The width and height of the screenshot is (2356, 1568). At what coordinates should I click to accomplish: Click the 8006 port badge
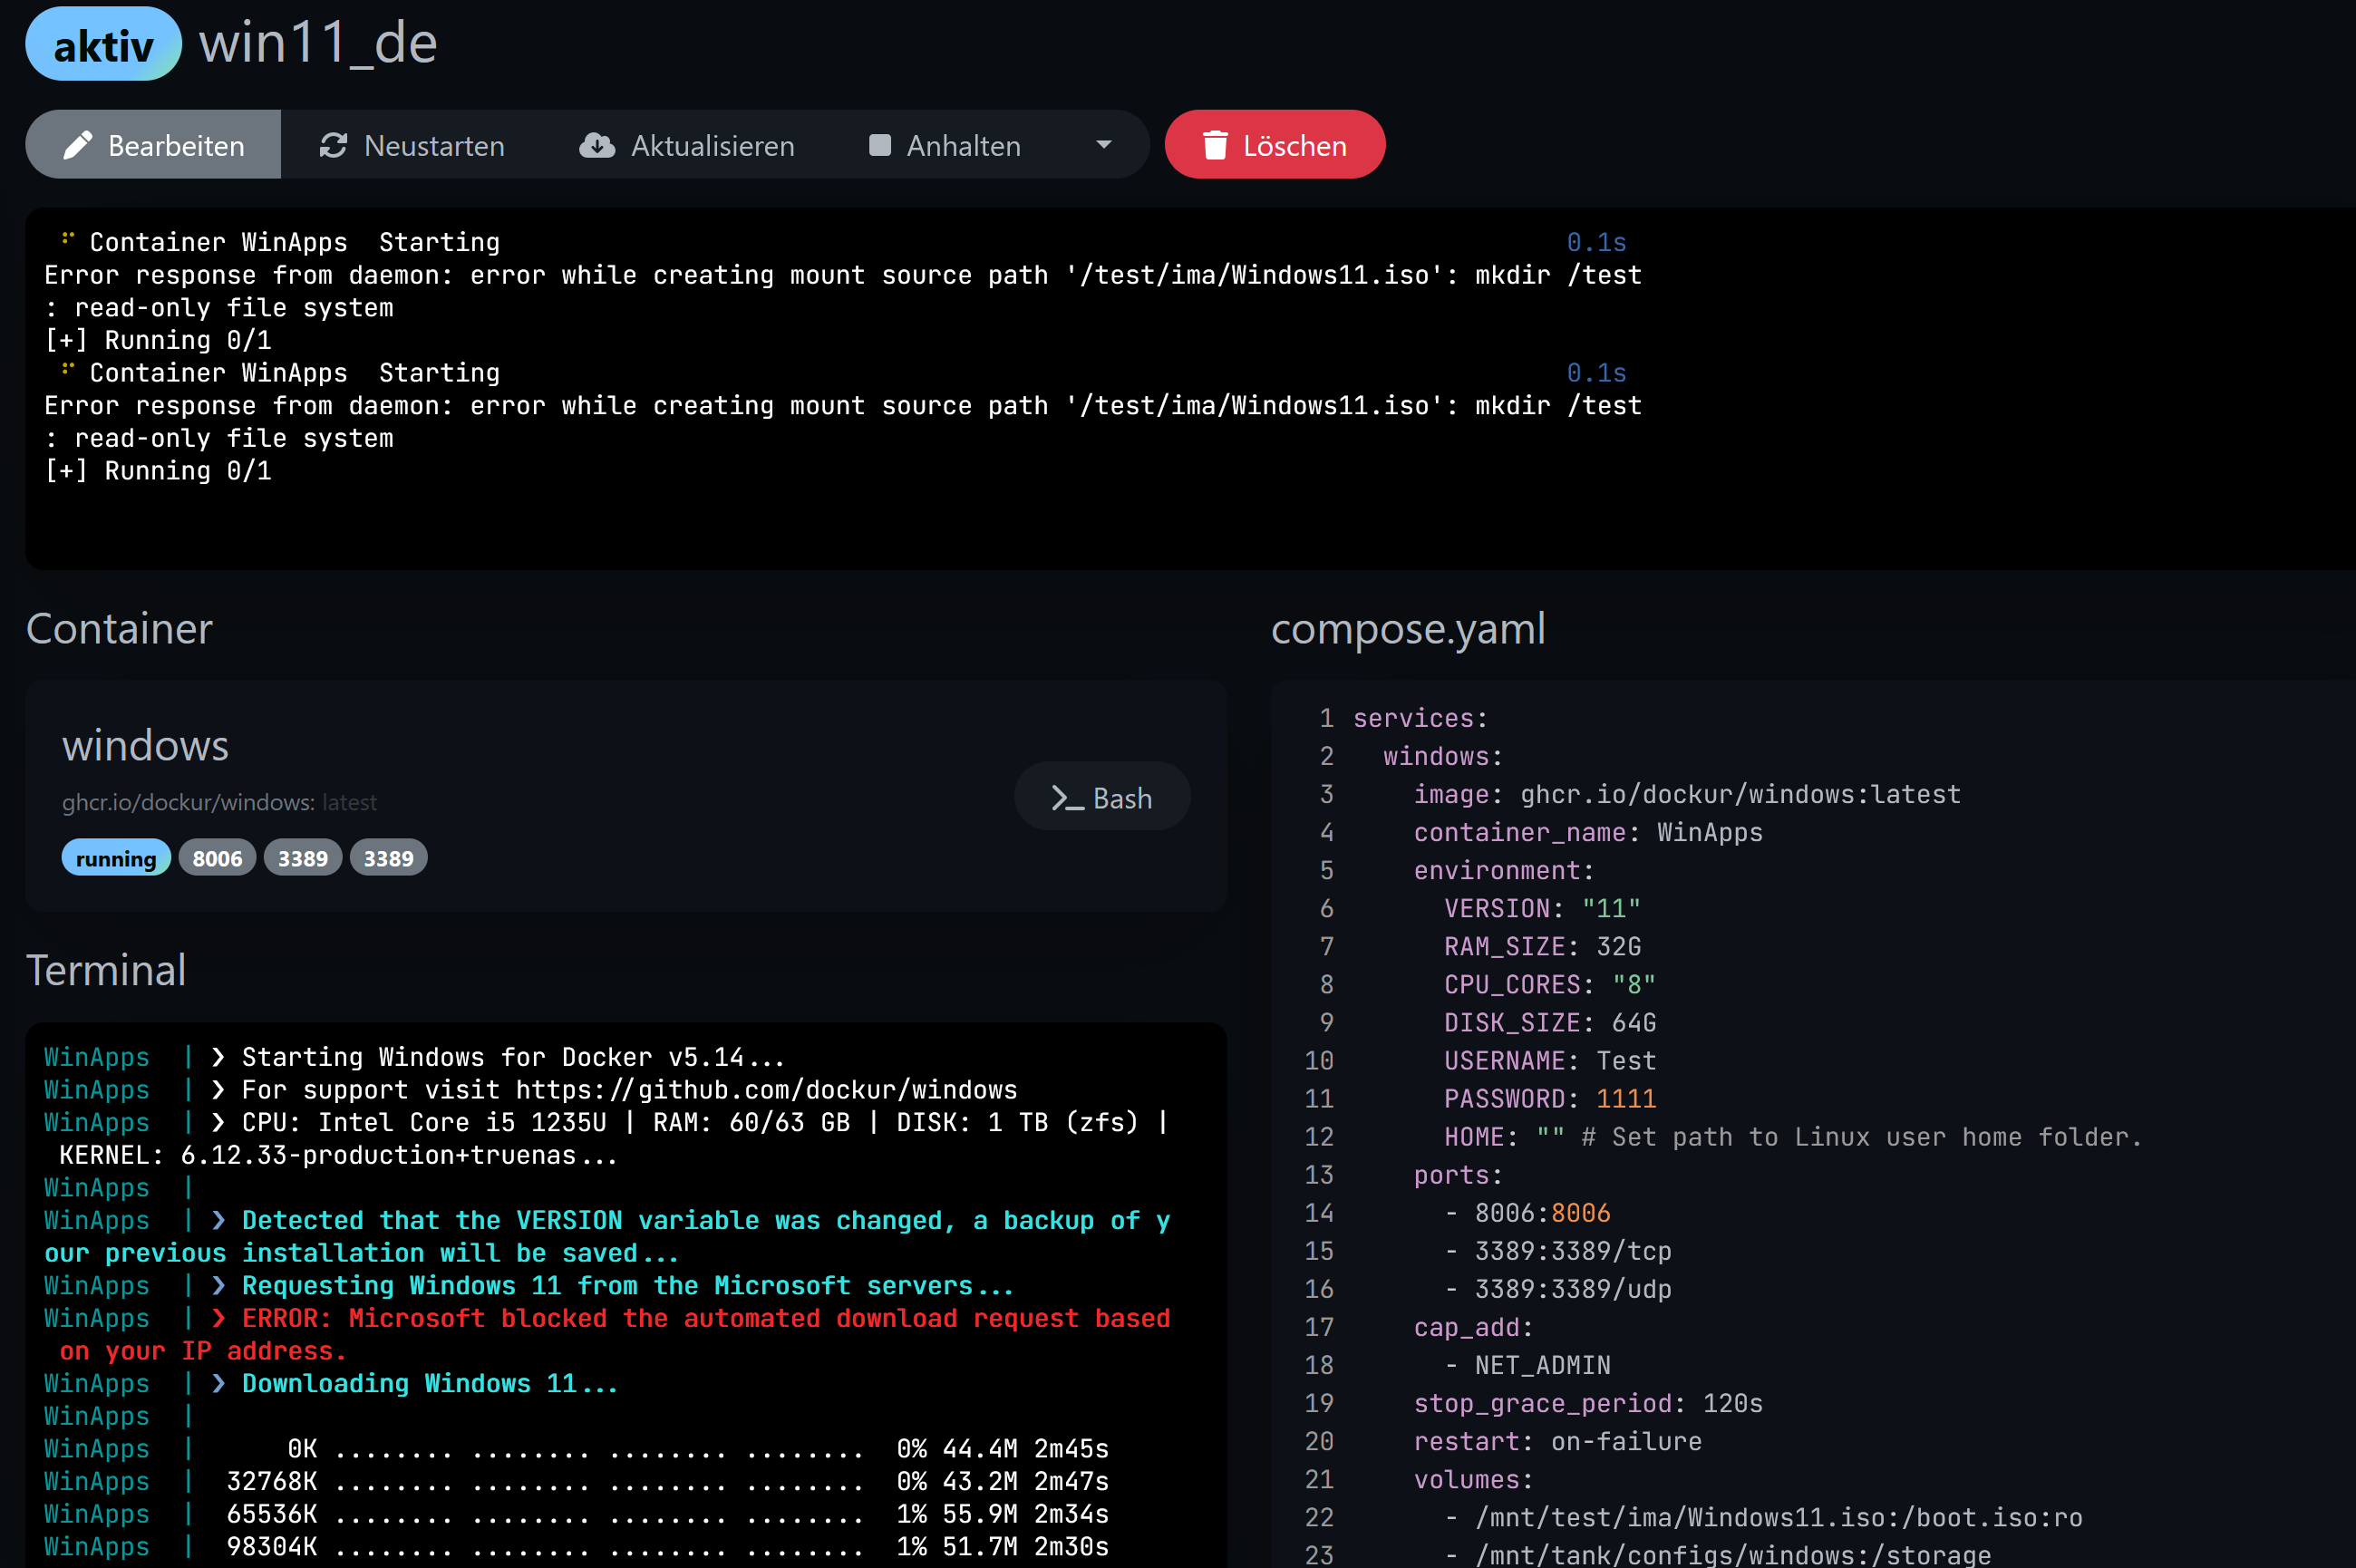(217, 858)
